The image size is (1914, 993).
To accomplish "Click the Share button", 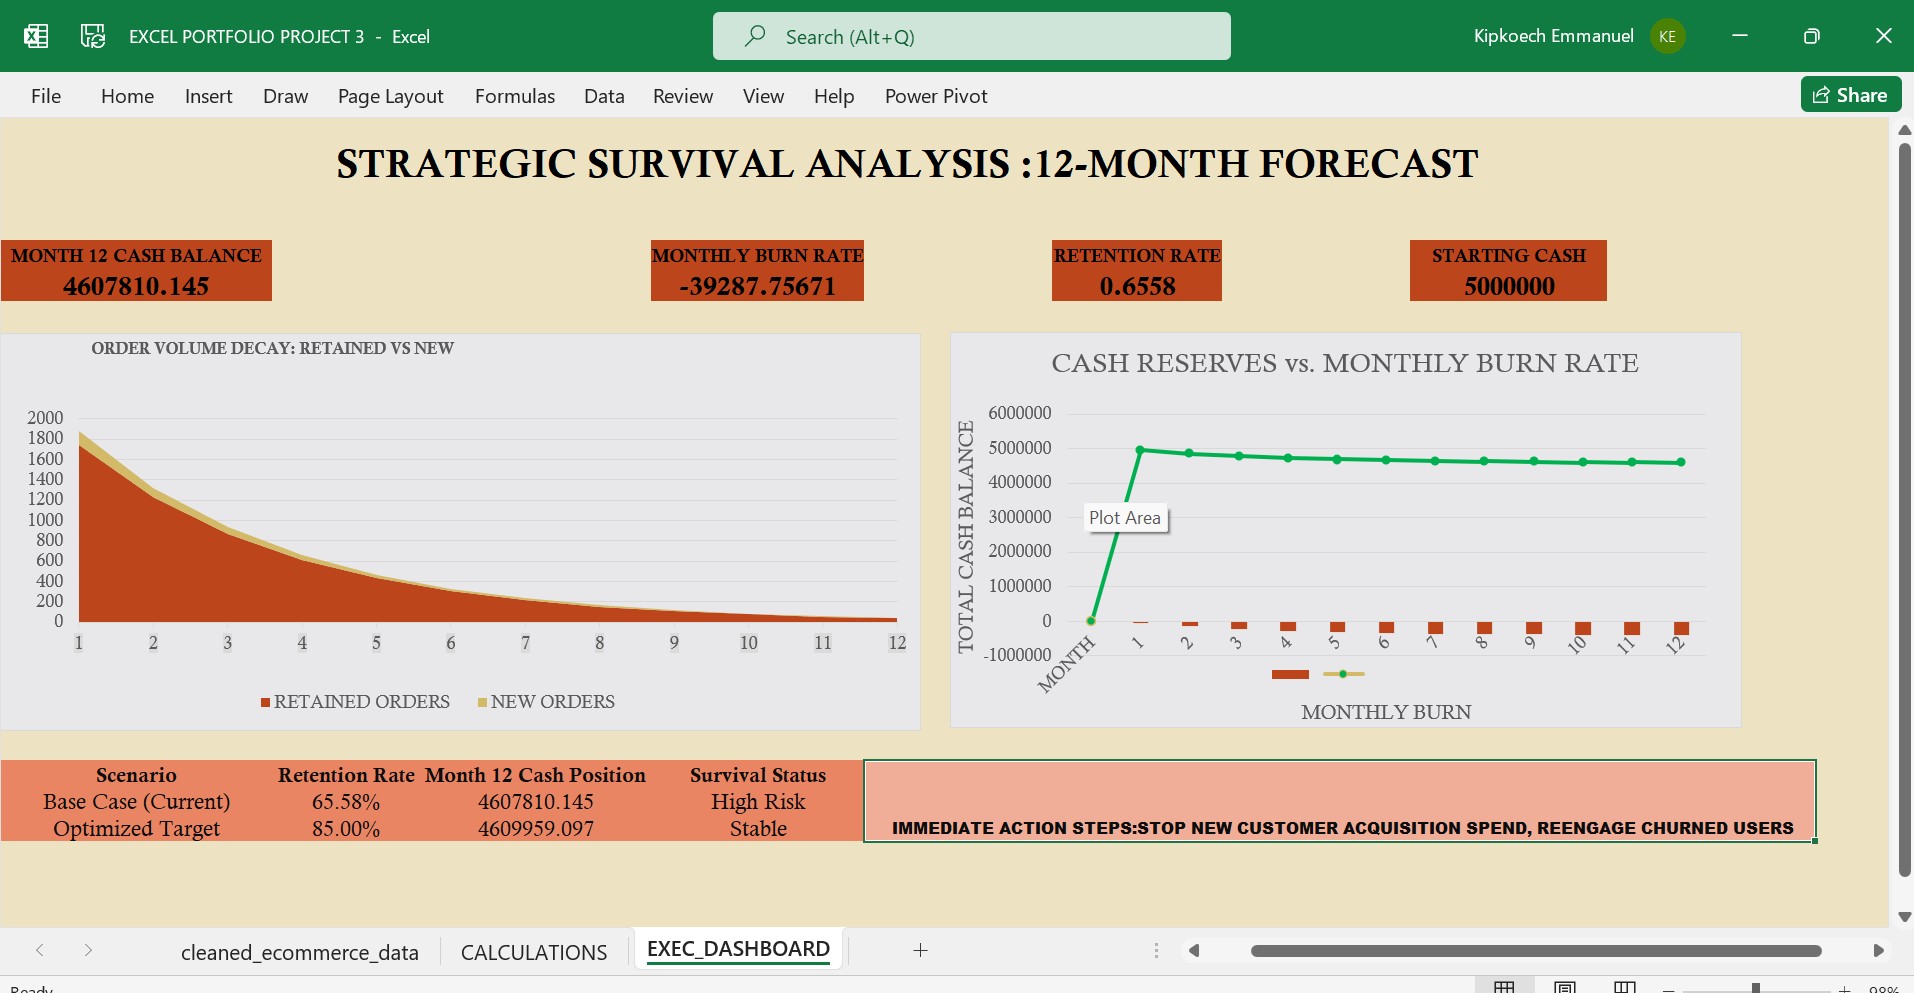I will click(1849, 94).
